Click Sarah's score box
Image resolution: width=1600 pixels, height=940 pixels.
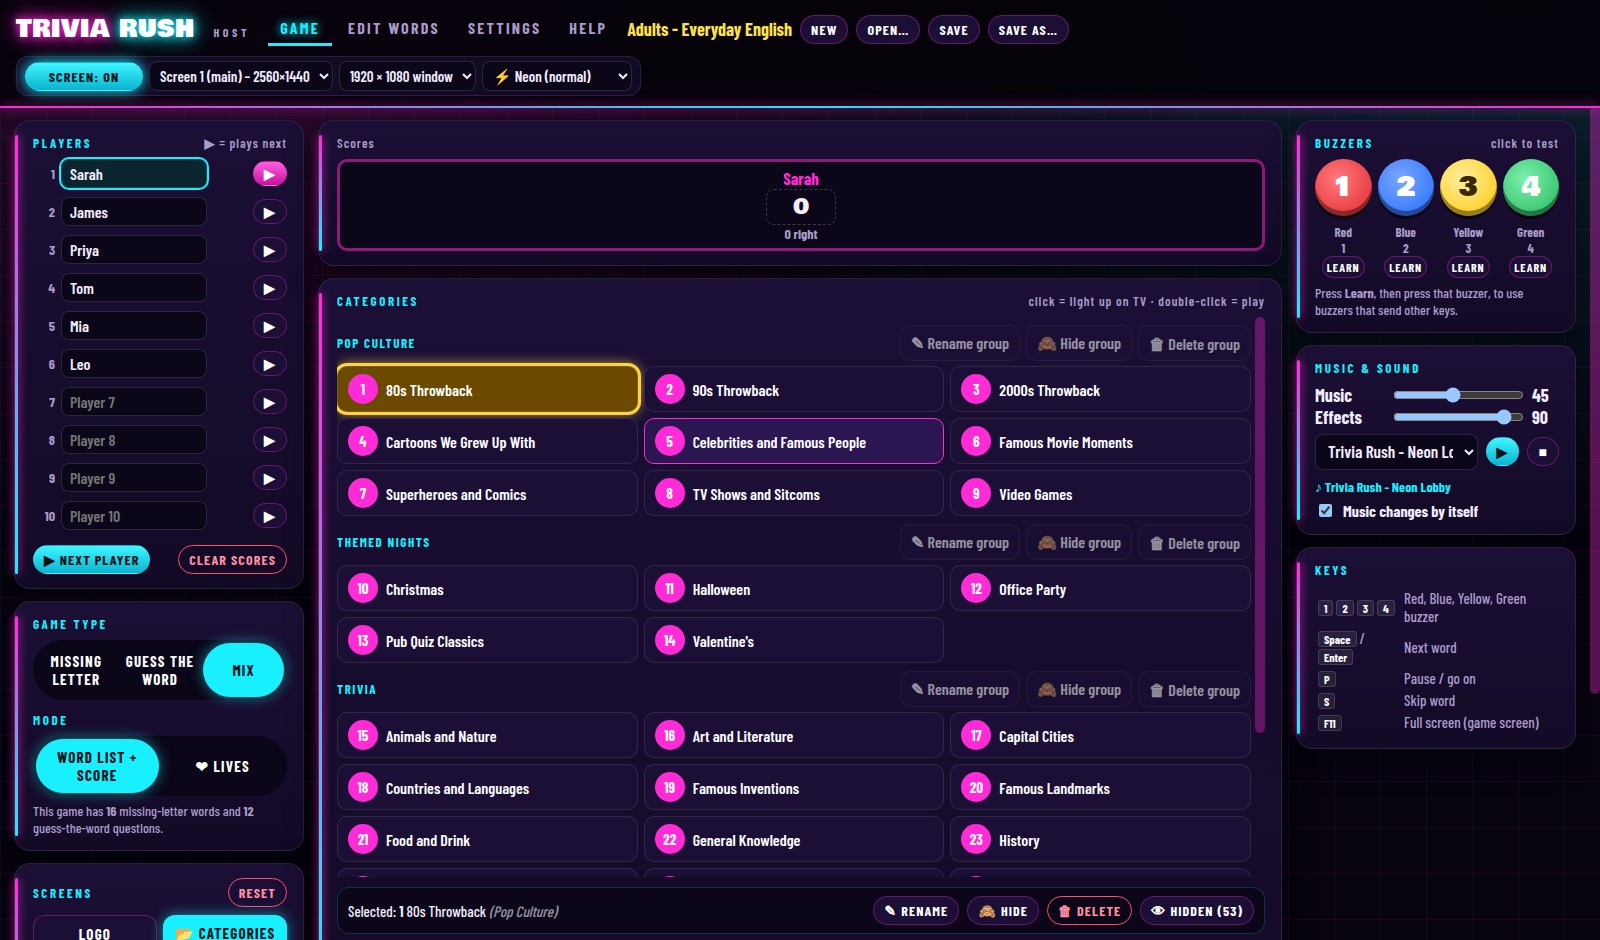tap(800, 207)
